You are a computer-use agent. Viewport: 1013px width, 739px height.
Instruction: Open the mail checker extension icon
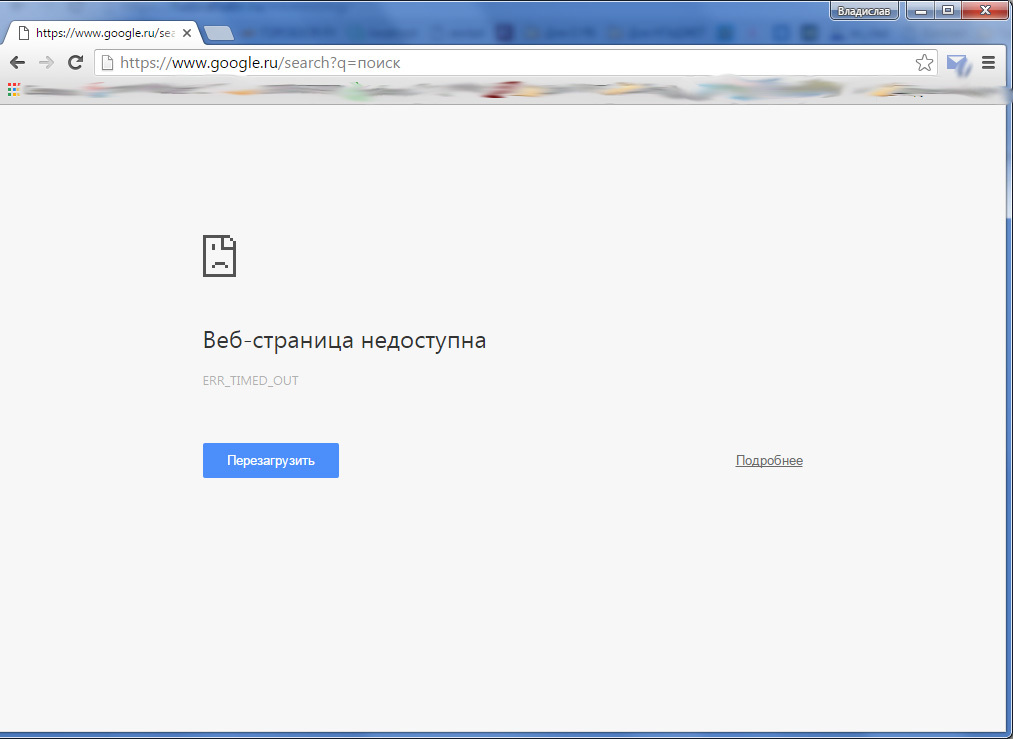[x=958, y=64]
